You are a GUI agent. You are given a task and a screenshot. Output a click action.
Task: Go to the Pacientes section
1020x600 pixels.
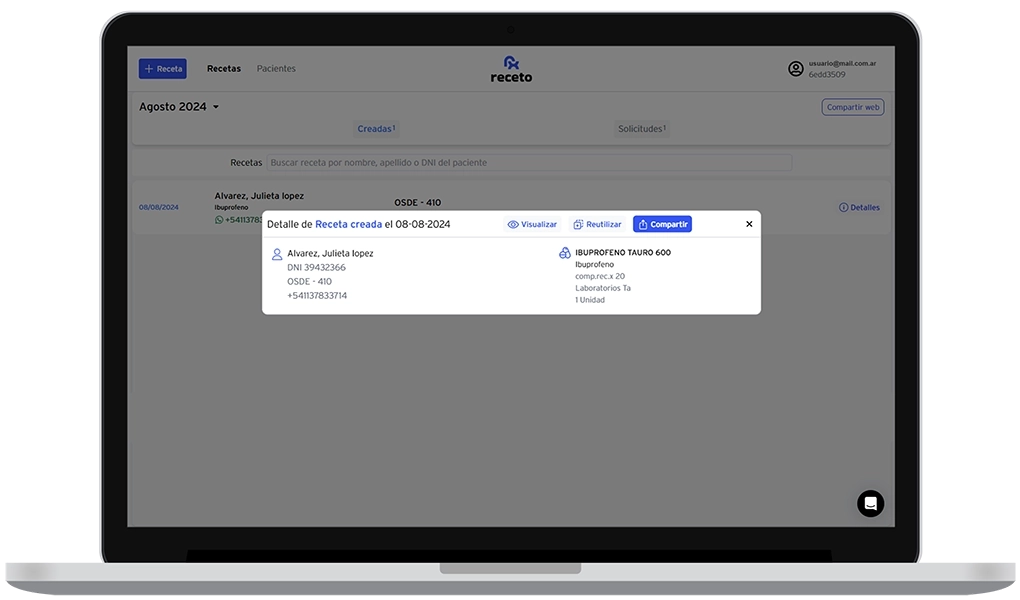276,68
